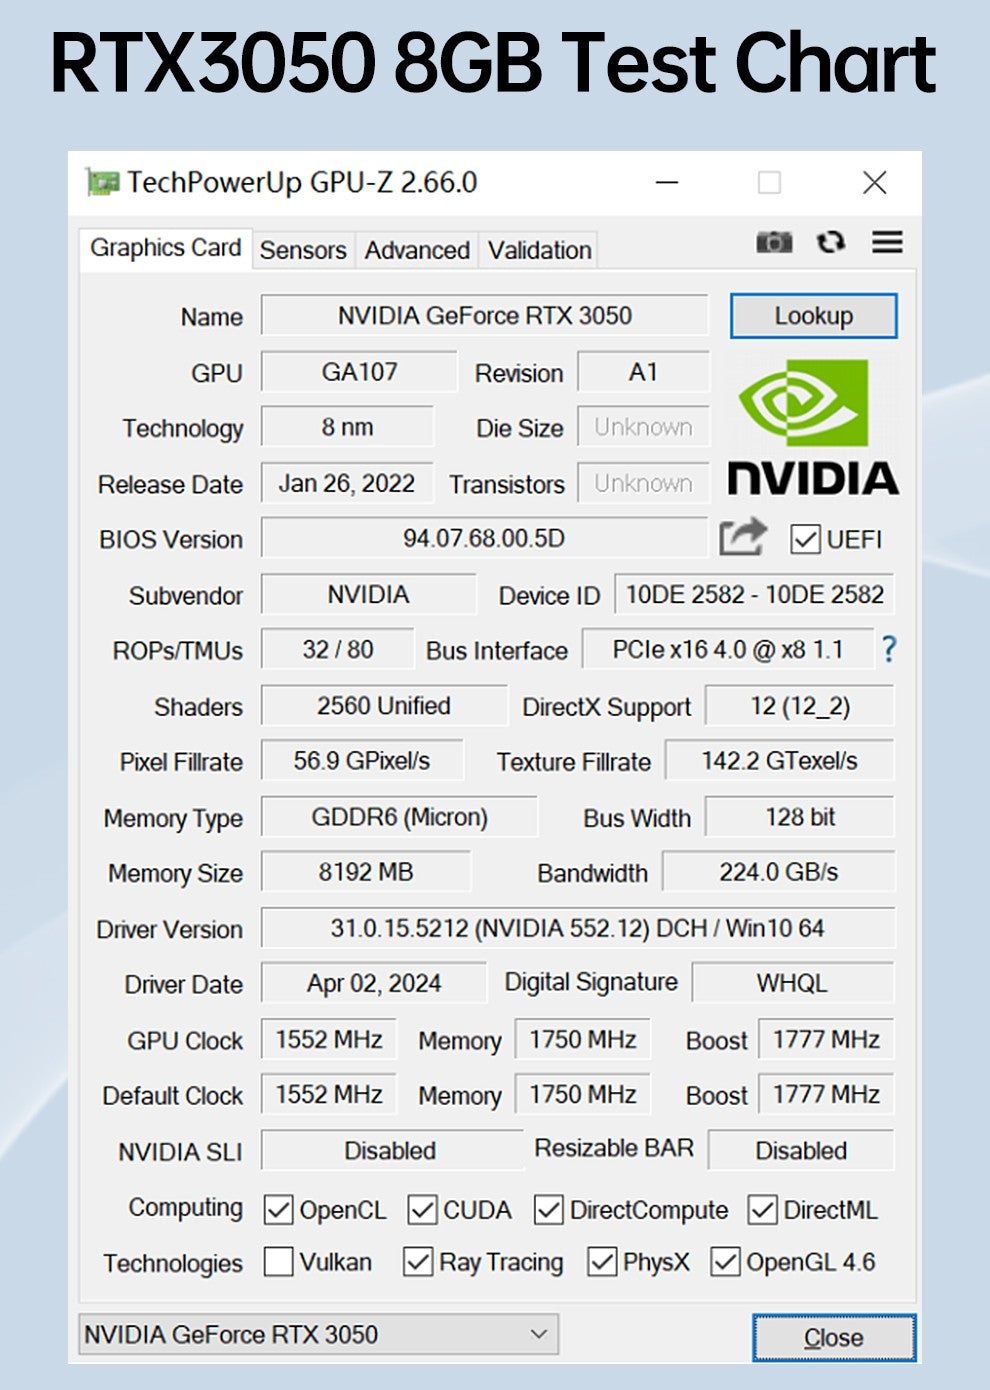The height and width of the screenshot is (1390, 990).
Task: Click the BIOS Version 94.07.68.00.5D field
Action: [x=484, y=538]
